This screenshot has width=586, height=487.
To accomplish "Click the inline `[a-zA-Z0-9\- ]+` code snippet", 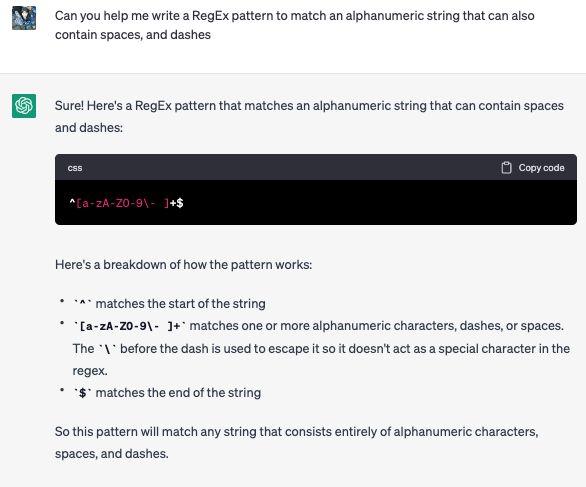I will coord(130,326).
